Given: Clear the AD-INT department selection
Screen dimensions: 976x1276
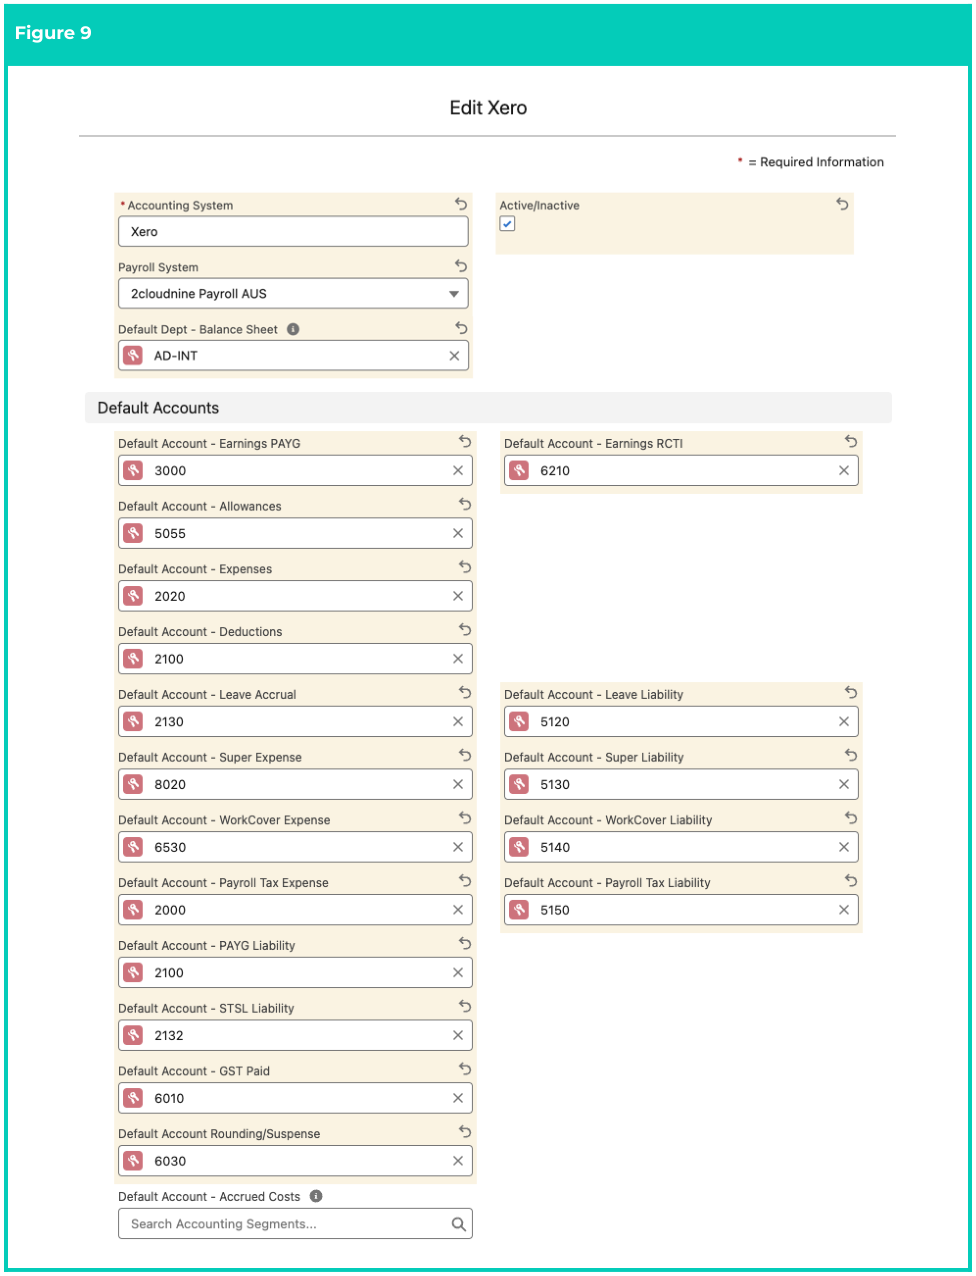Looking at the screenshot, I should pyautogui.click(x=454, y=356).
